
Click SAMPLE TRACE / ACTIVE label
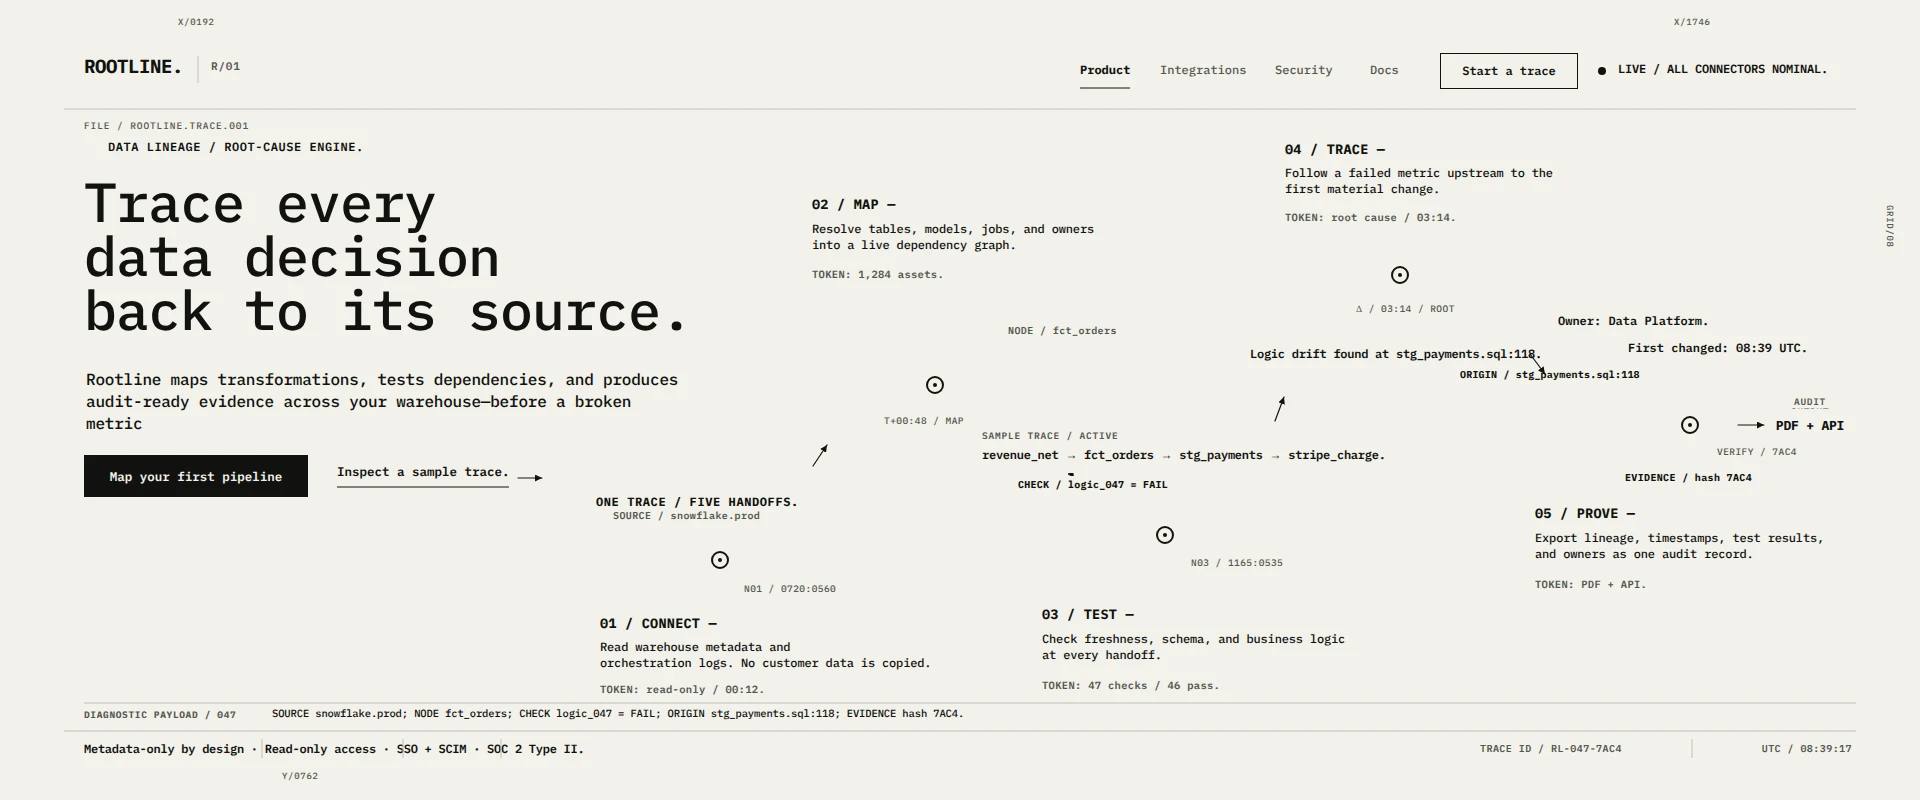pyautogui.click(x=1050, y=436)
